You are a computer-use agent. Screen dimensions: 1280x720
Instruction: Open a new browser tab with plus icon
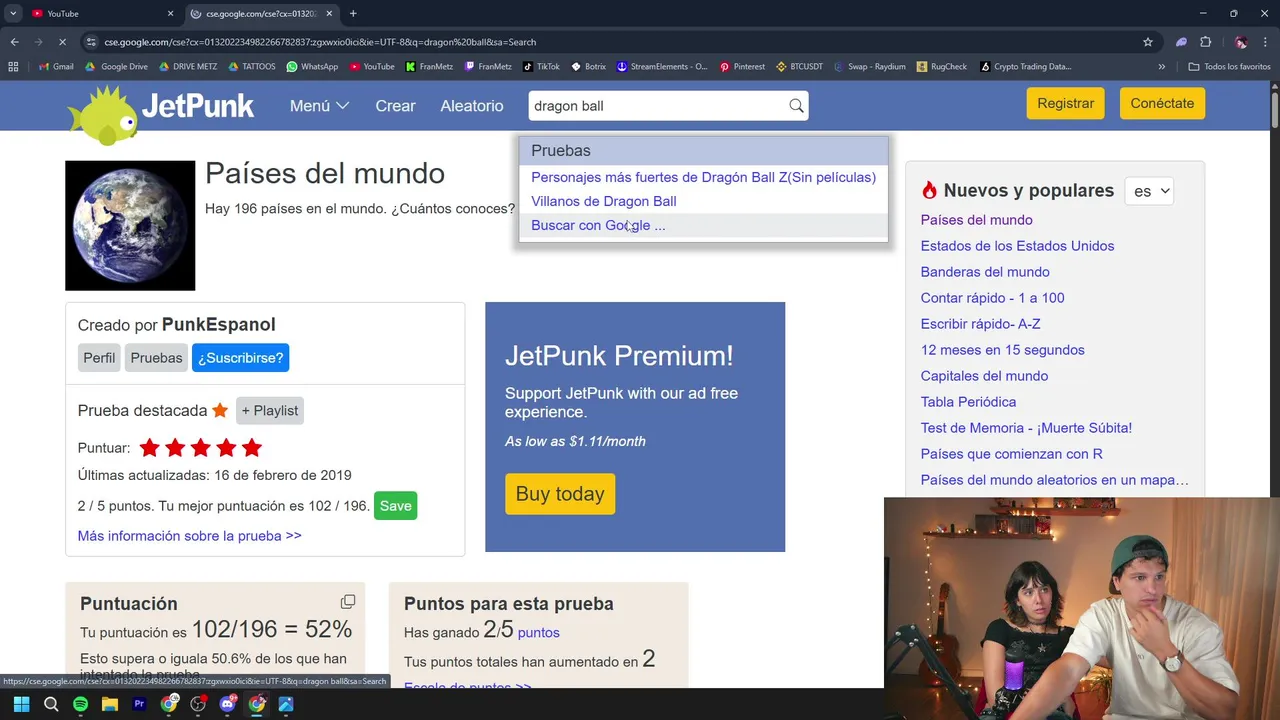coord(353,13)
